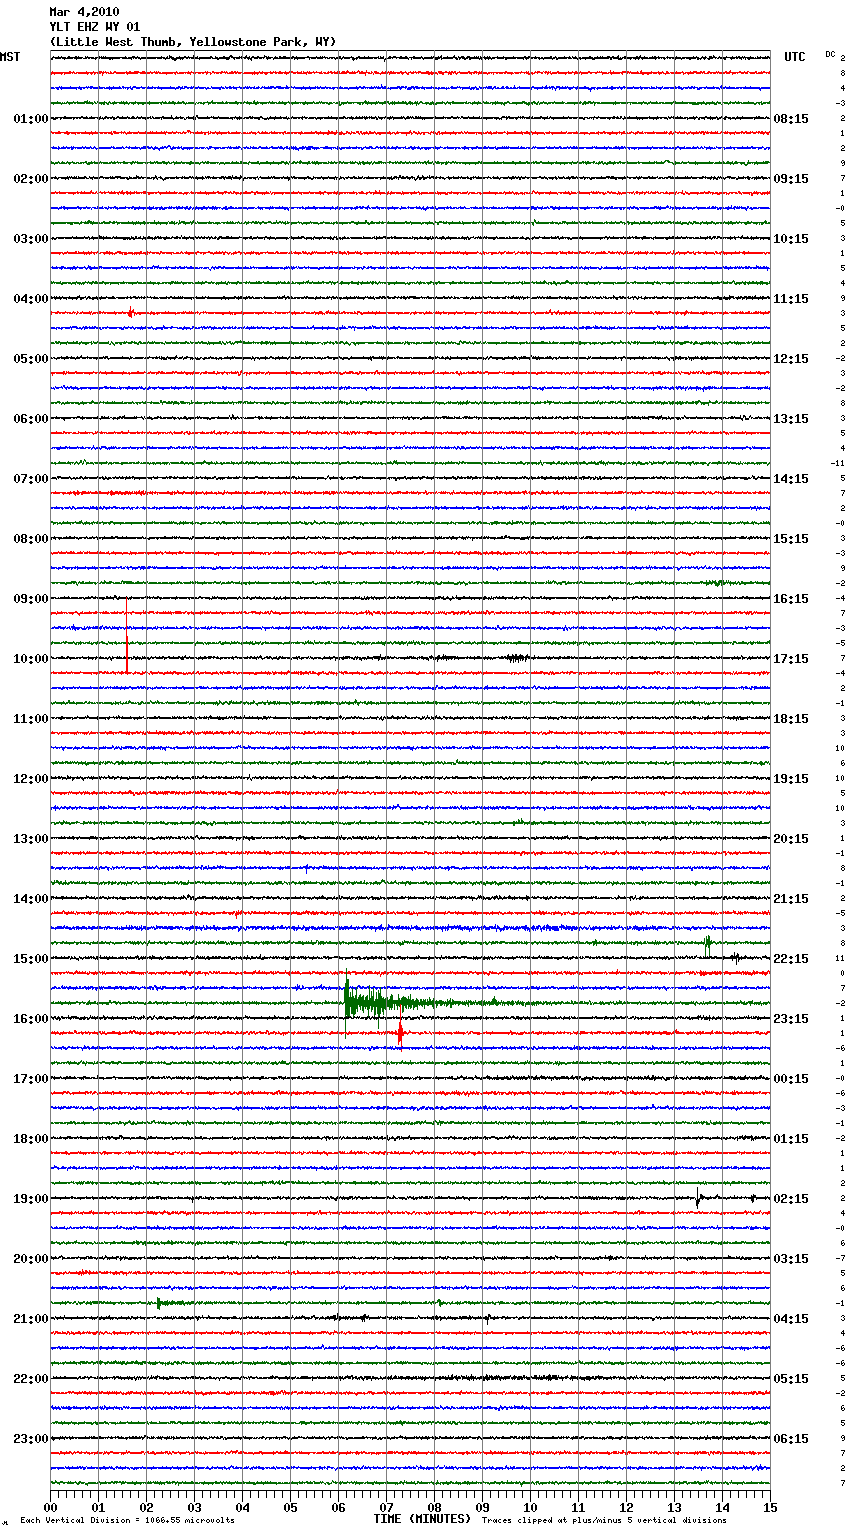Viewport: 850px width, 1534px height.
Task: Select minute 00 on the bottom axis
Action: (x=50, y=1507)
